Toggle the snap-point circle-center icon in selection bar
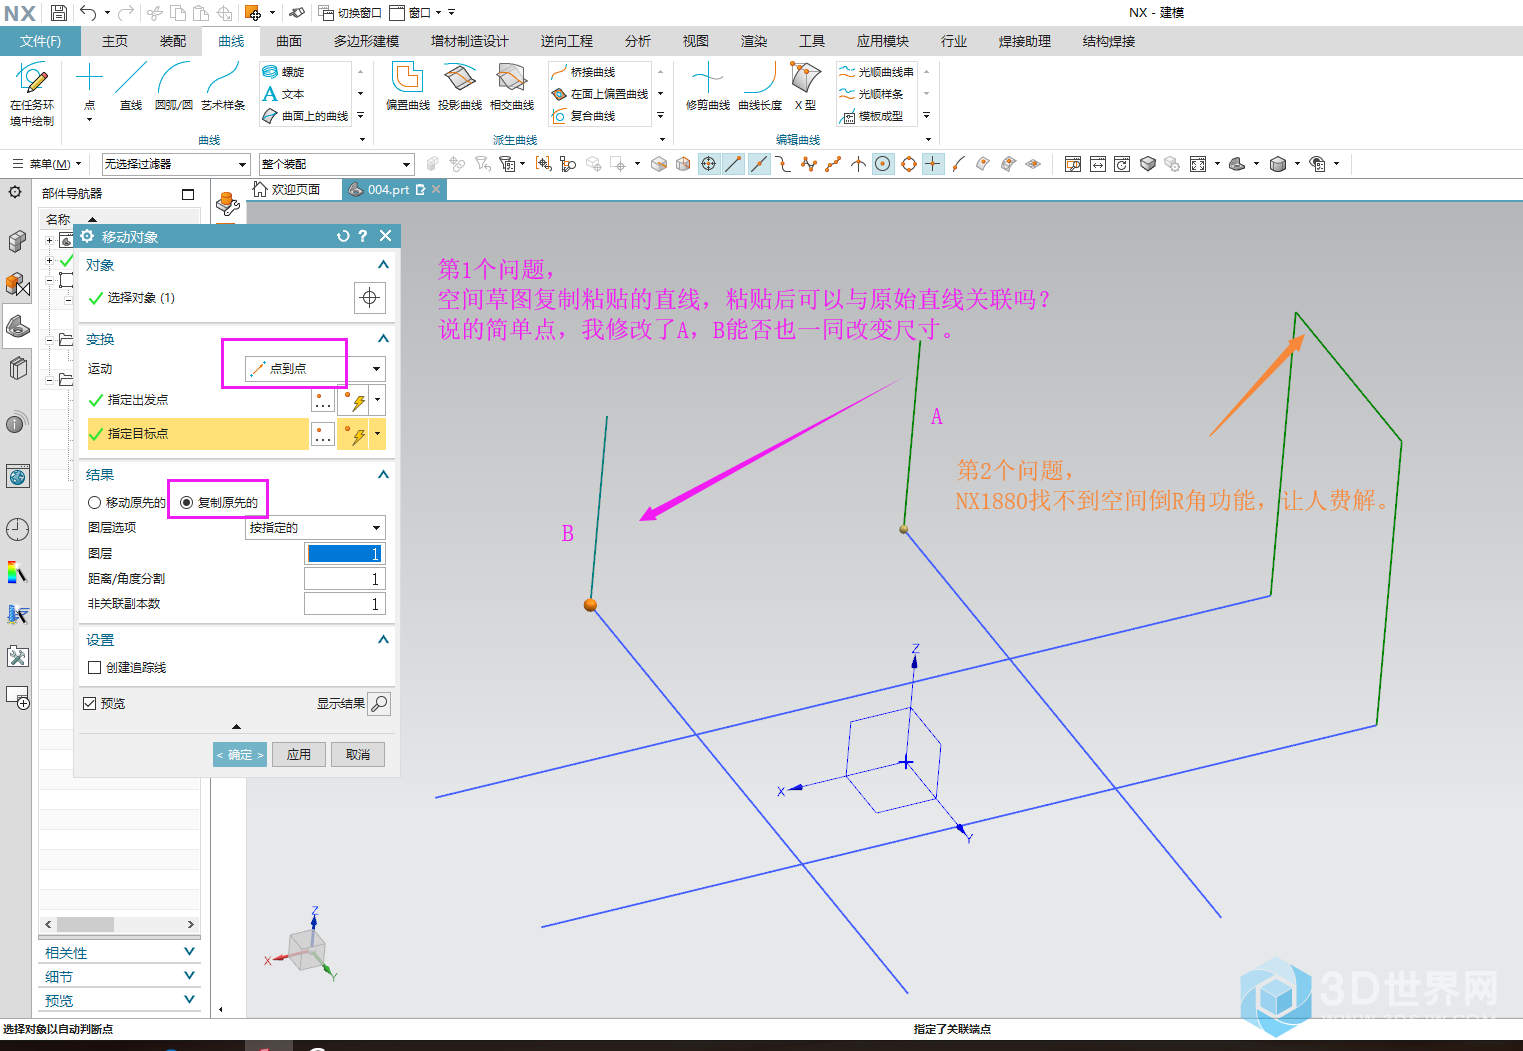 883,164
